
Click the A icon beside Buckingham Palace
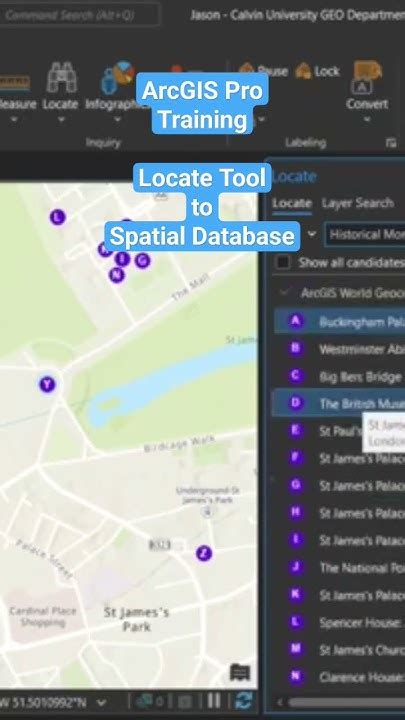(296, 321)
